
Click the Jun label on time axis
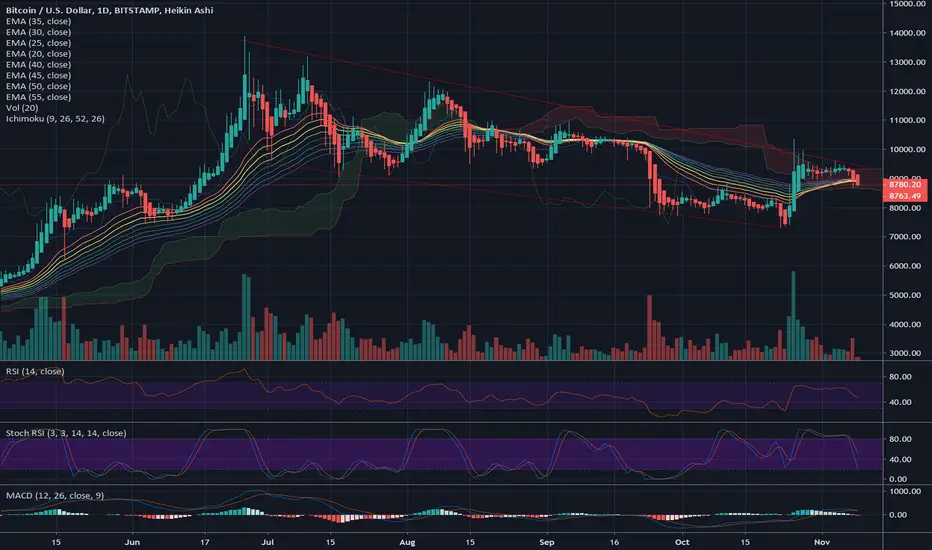click(x=133, y=542)
